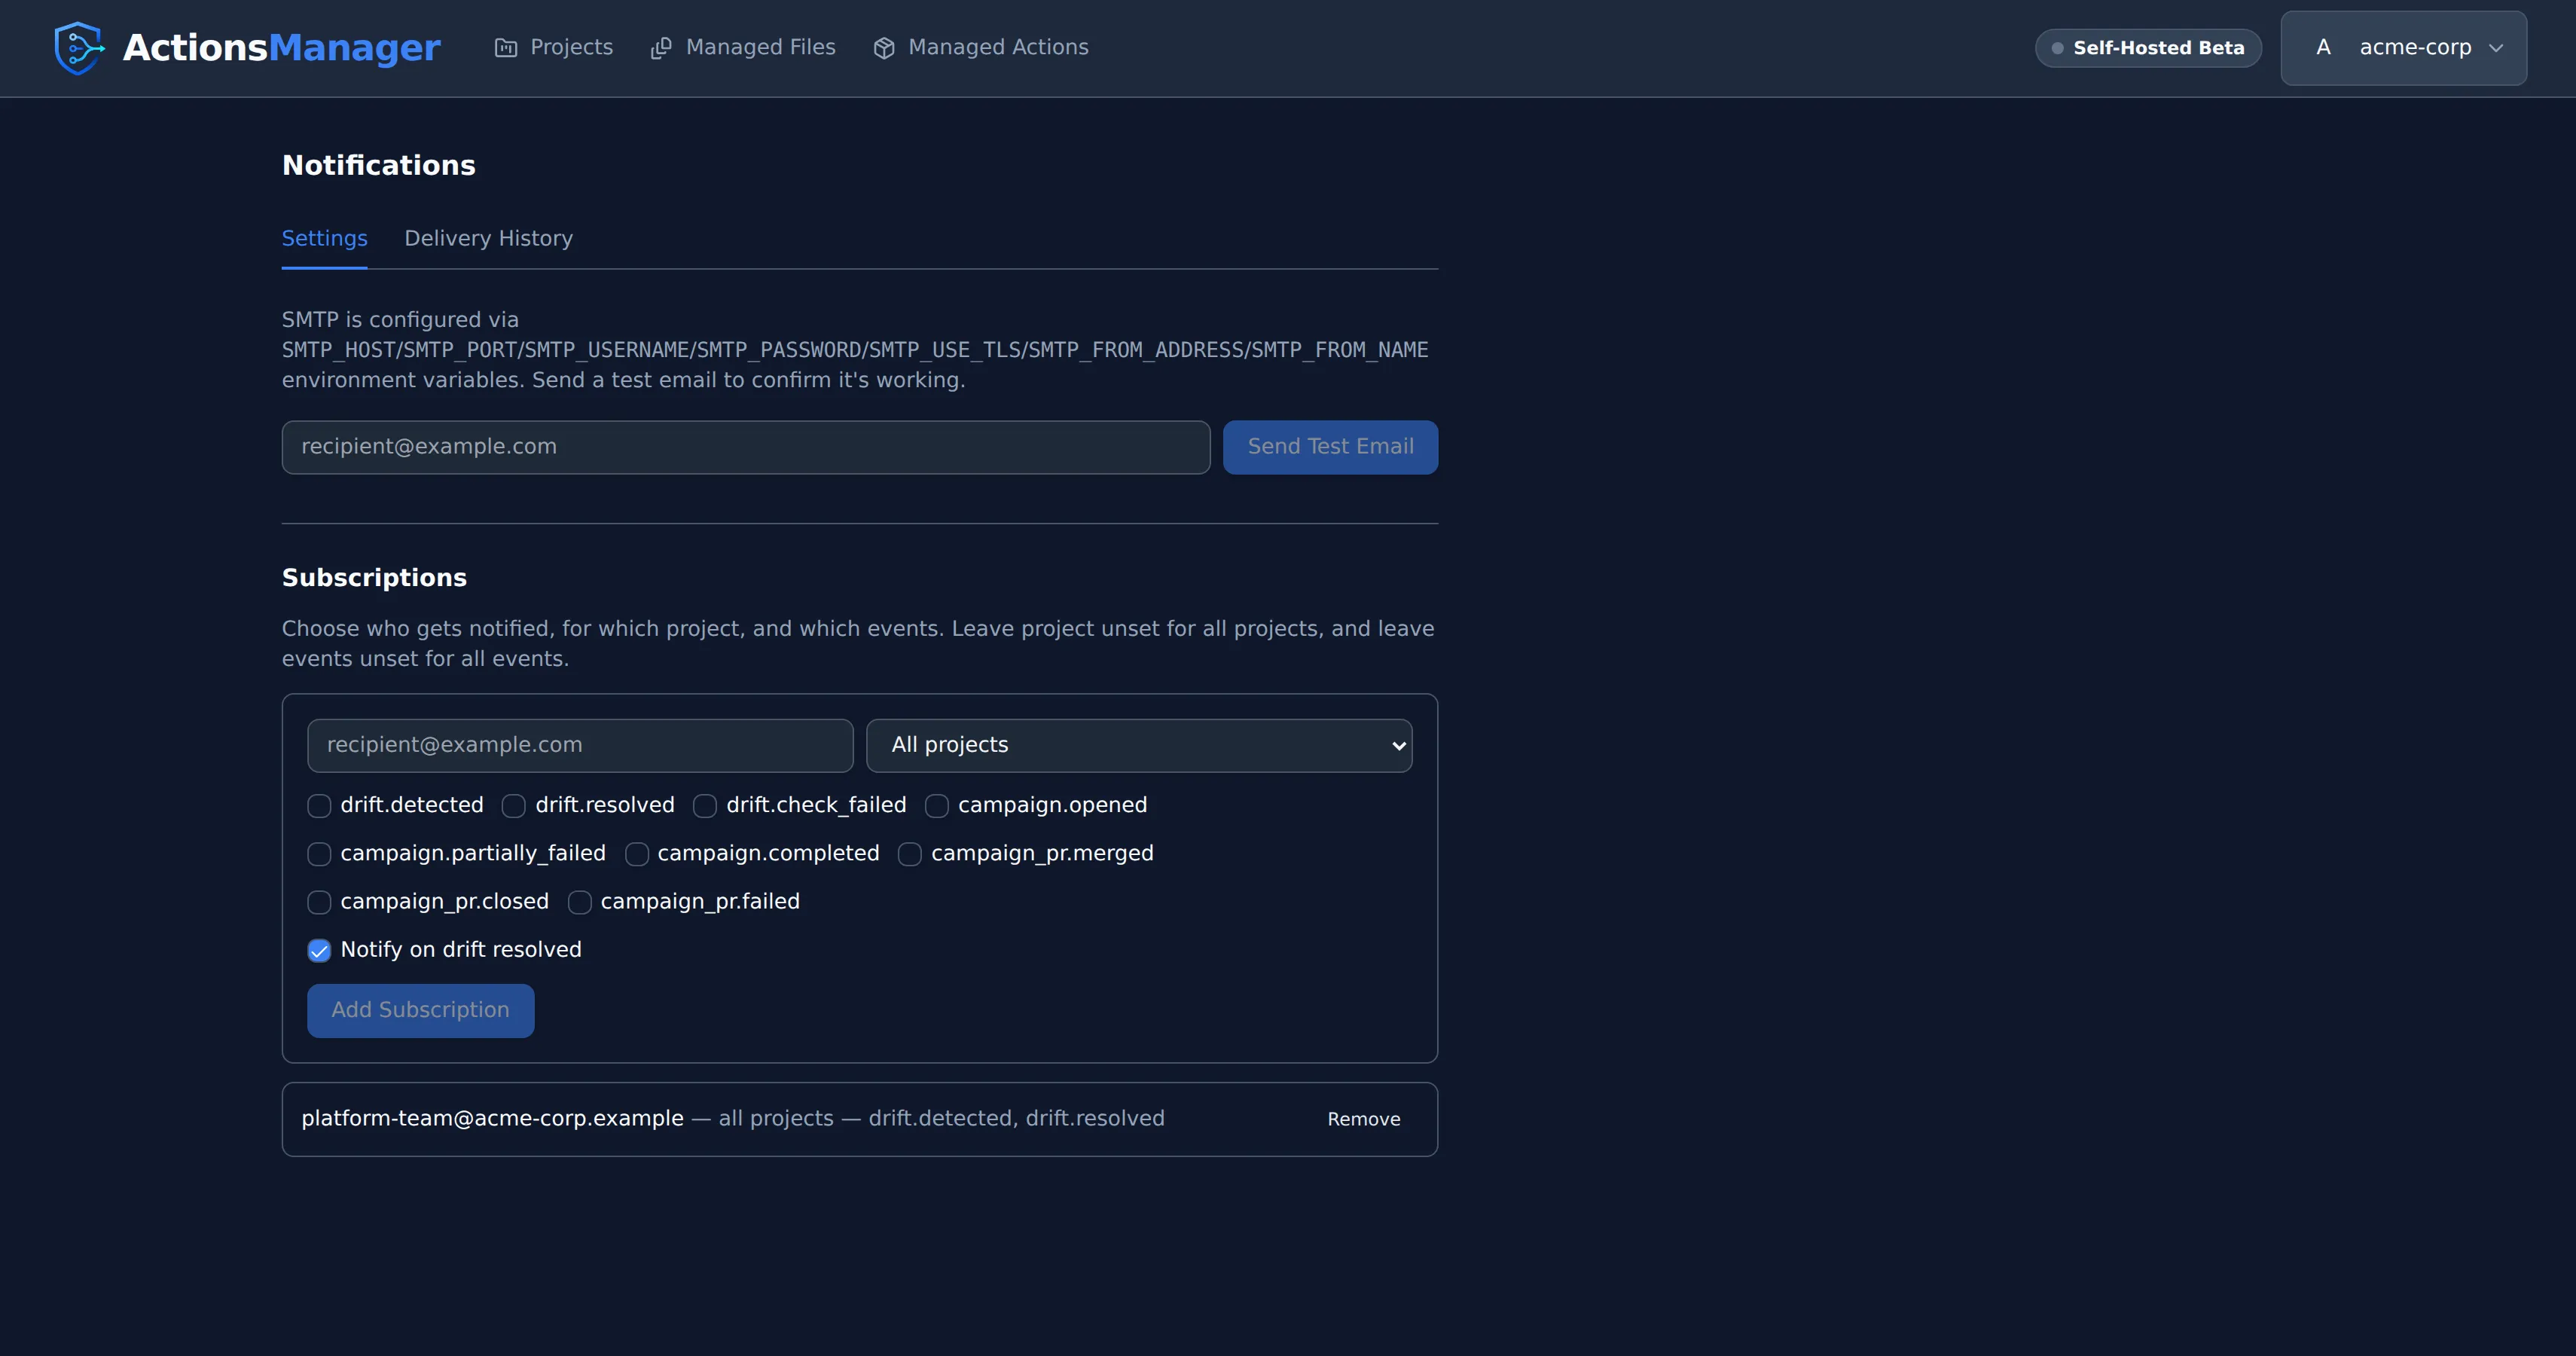This screenshot has height=1356, width=2576.
Task: Click the acme-corp avatar letter A
Action: tap(2323, 47)
